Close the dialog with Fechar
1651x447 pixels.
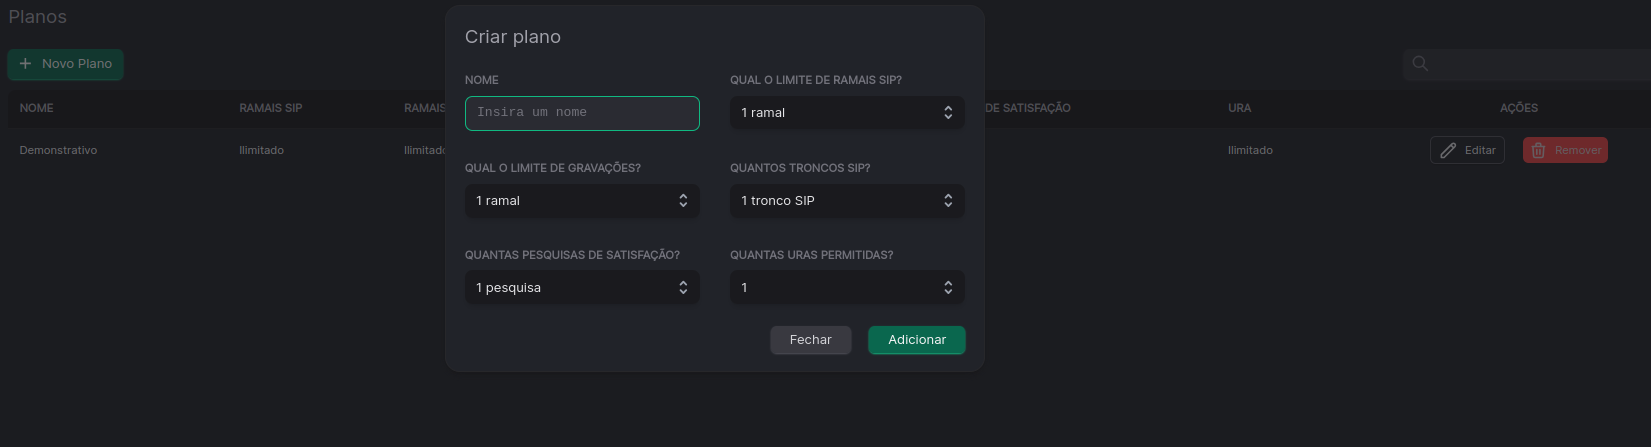click(x=811, y=340)
